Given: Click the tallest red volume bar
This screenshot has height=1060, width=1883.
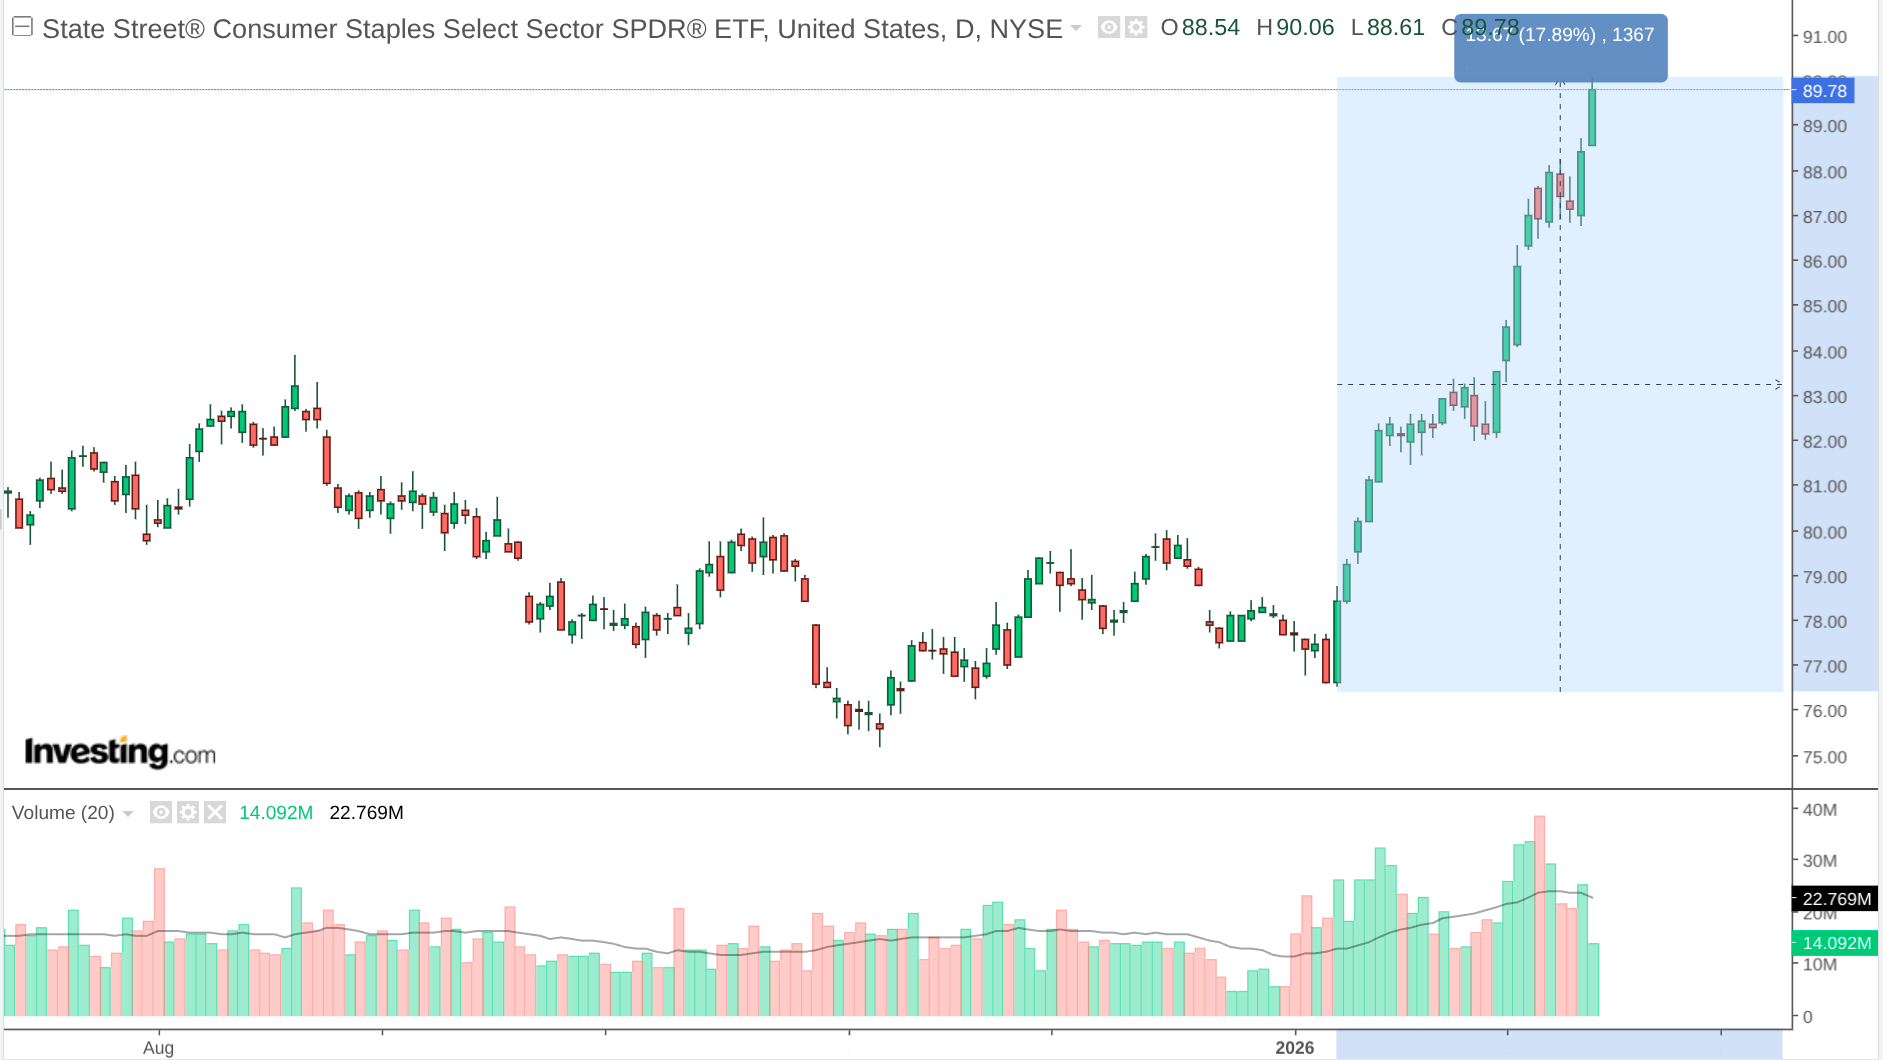Looking at the screenshot, I should click(1539, 915).
